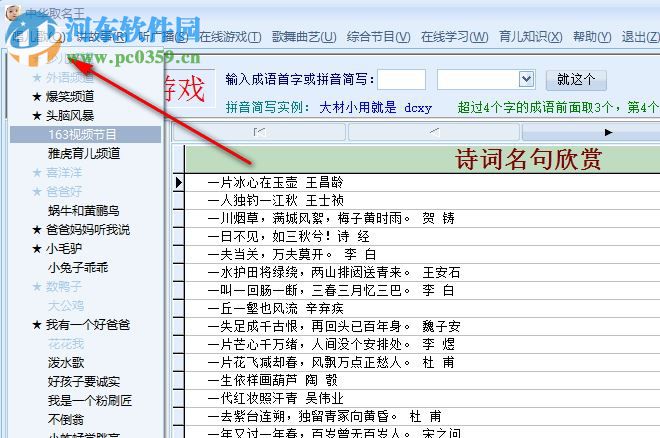Screen dimensions: 660x438
Task: Open the 帮助(Y) menu
Action: coord(592,37)
